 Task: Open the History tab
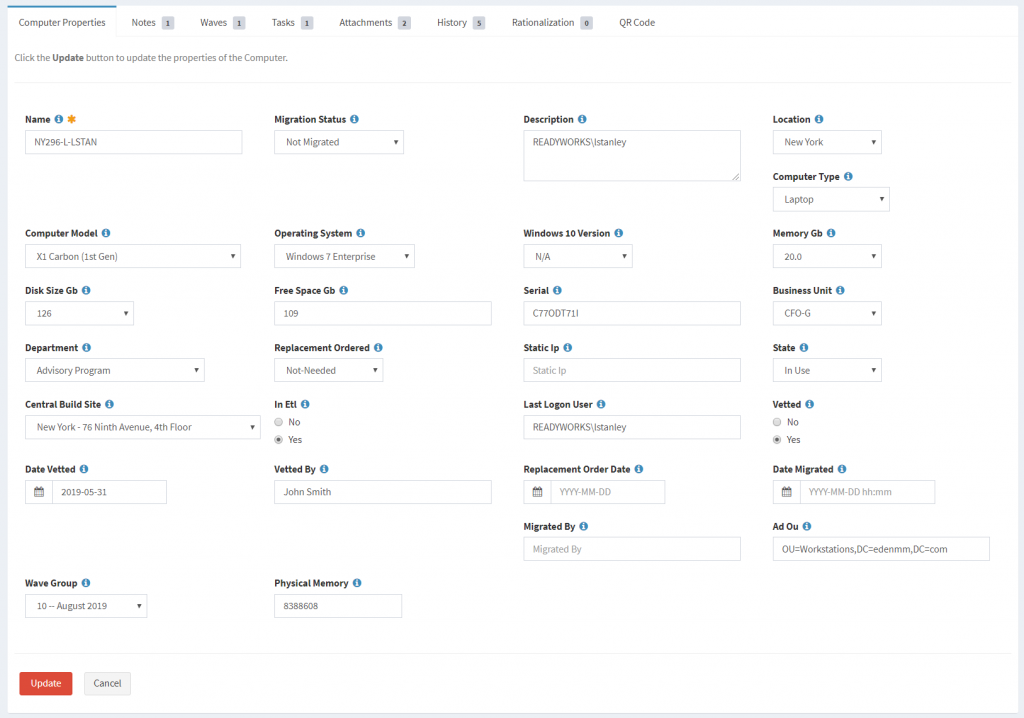453,22
